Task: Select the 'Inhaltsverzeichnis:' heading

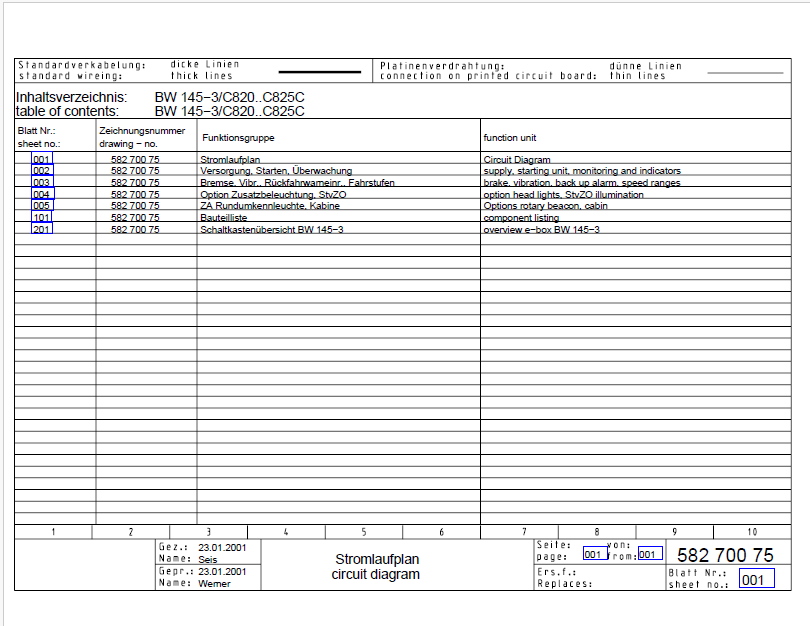Action: [x=71, y=97]
